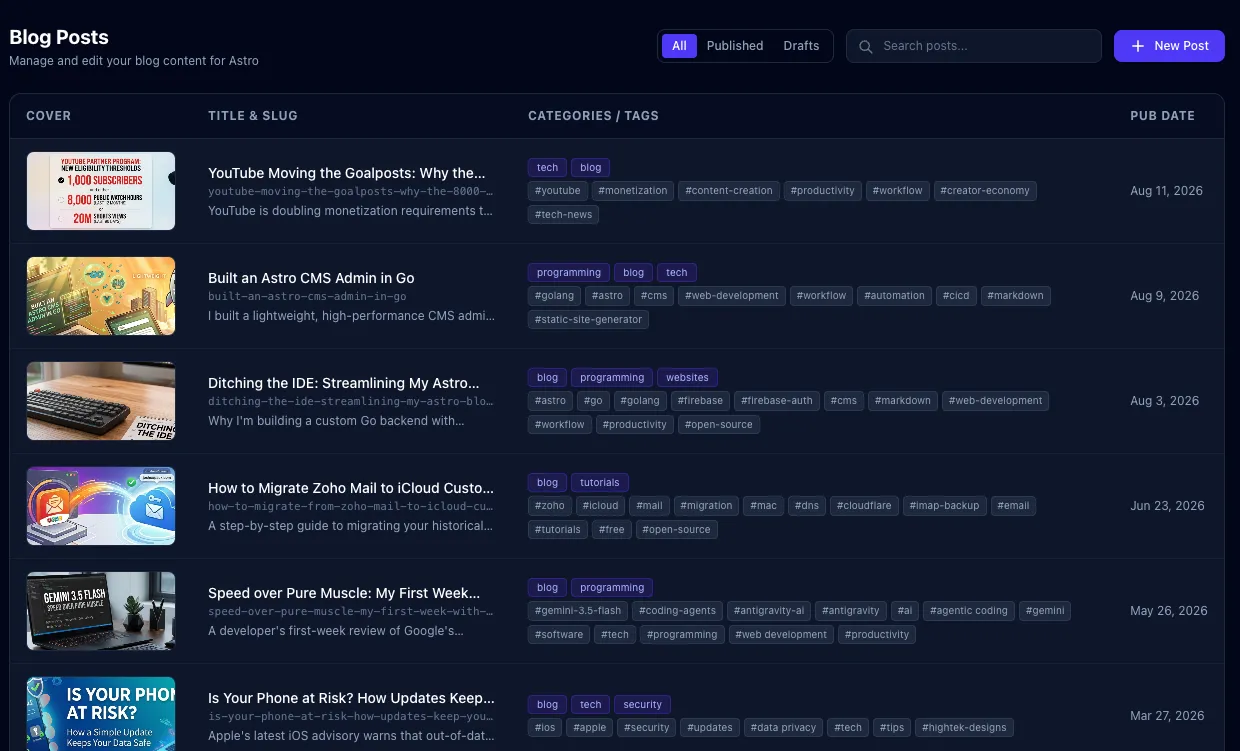Viewport: 1240px width, 751px height.
Task: Click the #youtube tag
Action: click(558, 191)
